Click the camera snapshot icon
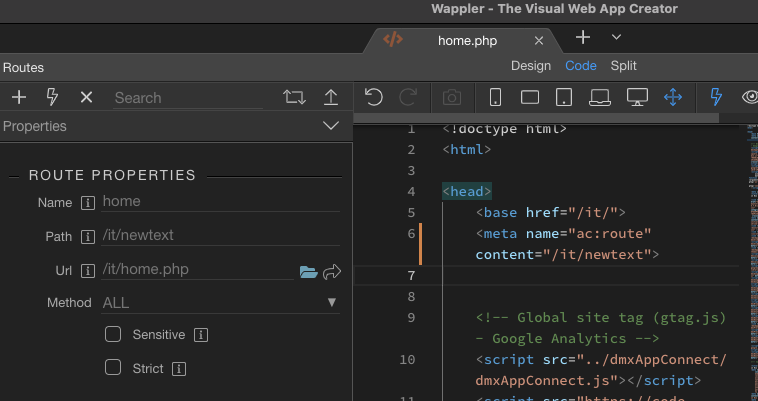758x401 pixels. pyautogui.click(x=452, y=98)
